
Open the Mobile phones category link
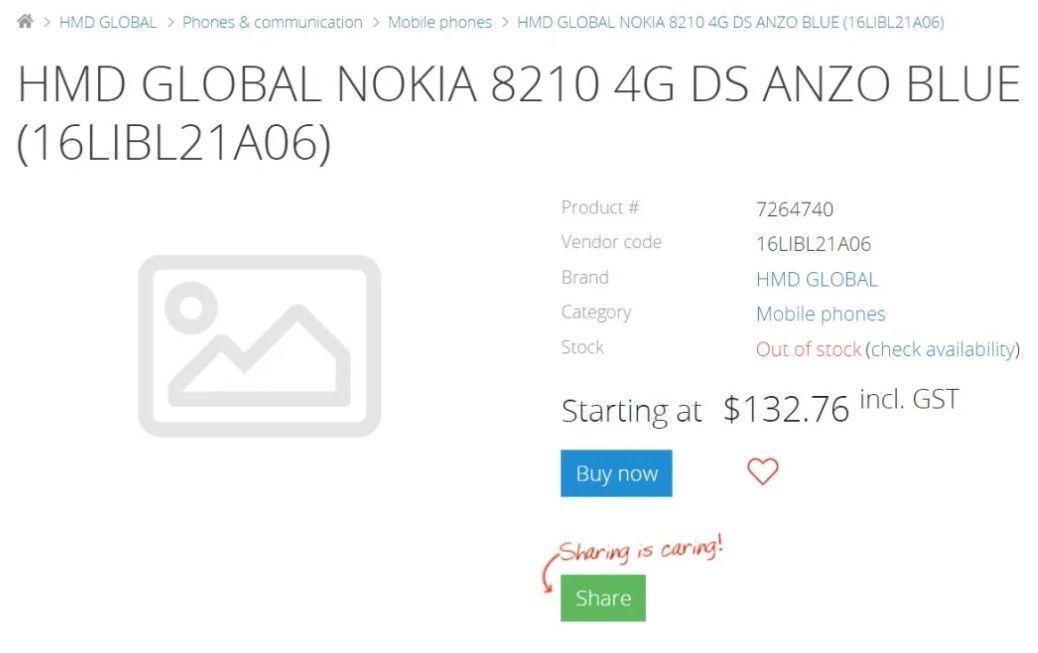[820, 314]
